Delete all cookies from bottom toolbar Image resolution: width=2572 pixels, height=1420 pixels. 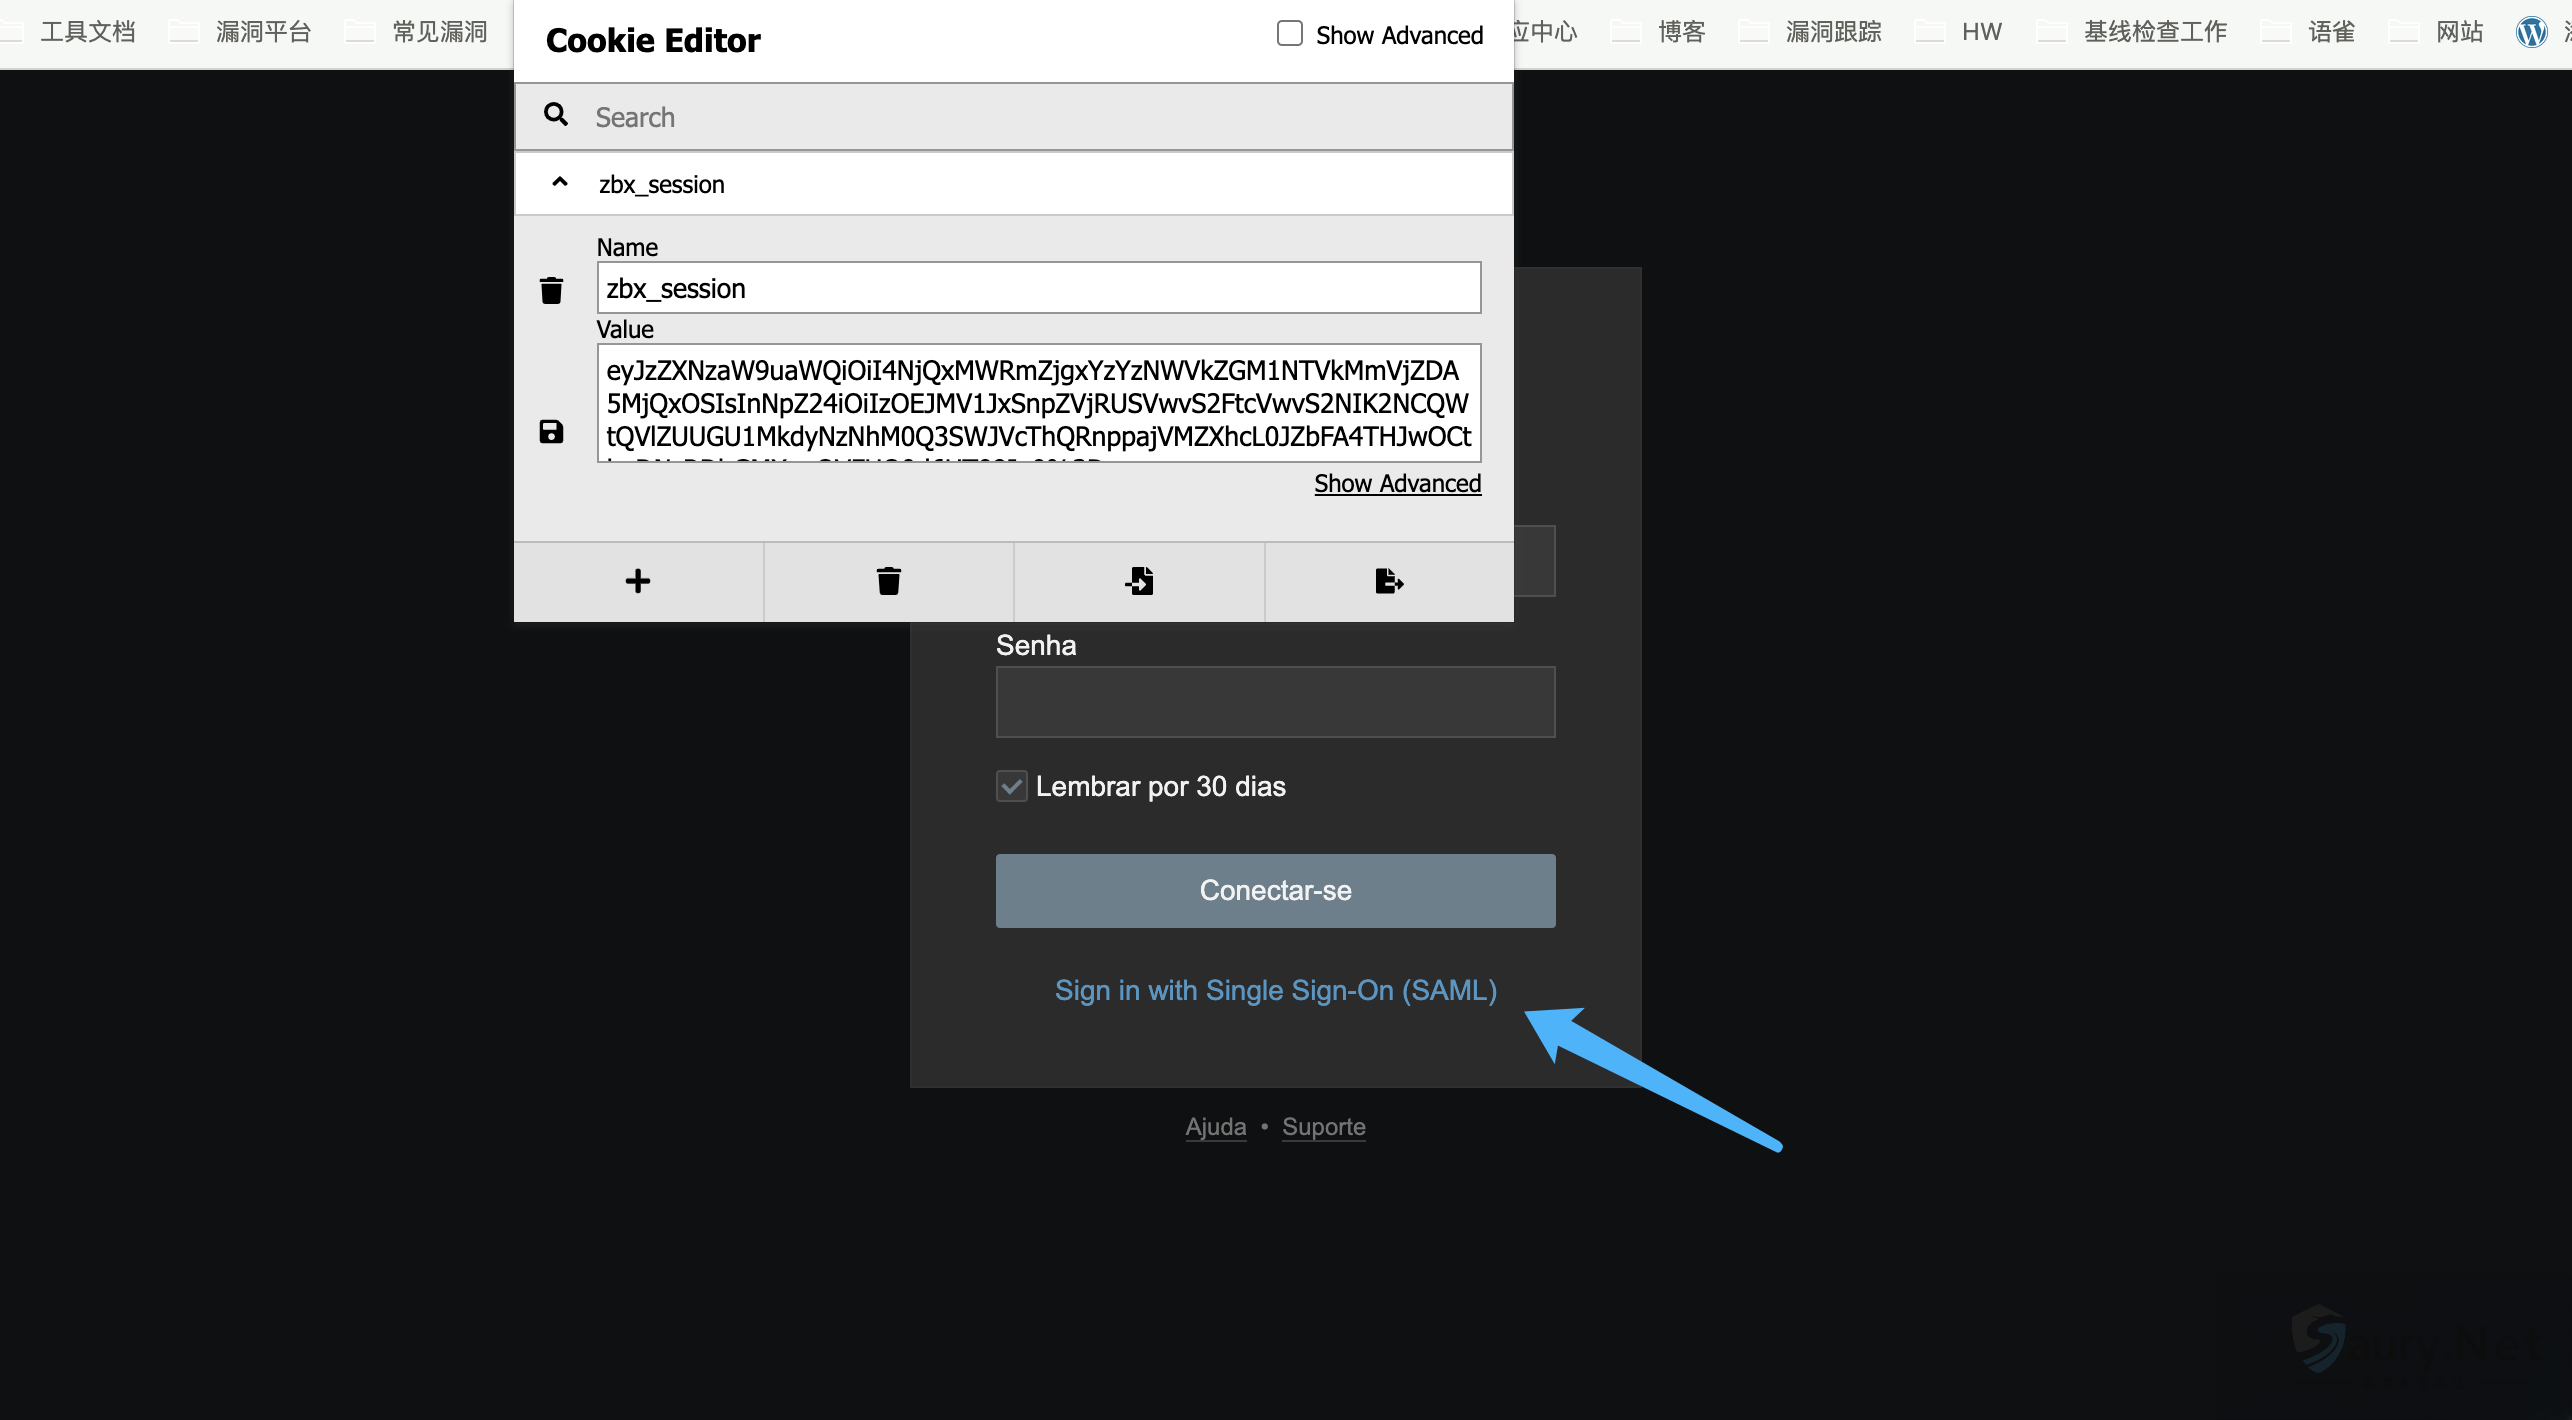point(889,581)
